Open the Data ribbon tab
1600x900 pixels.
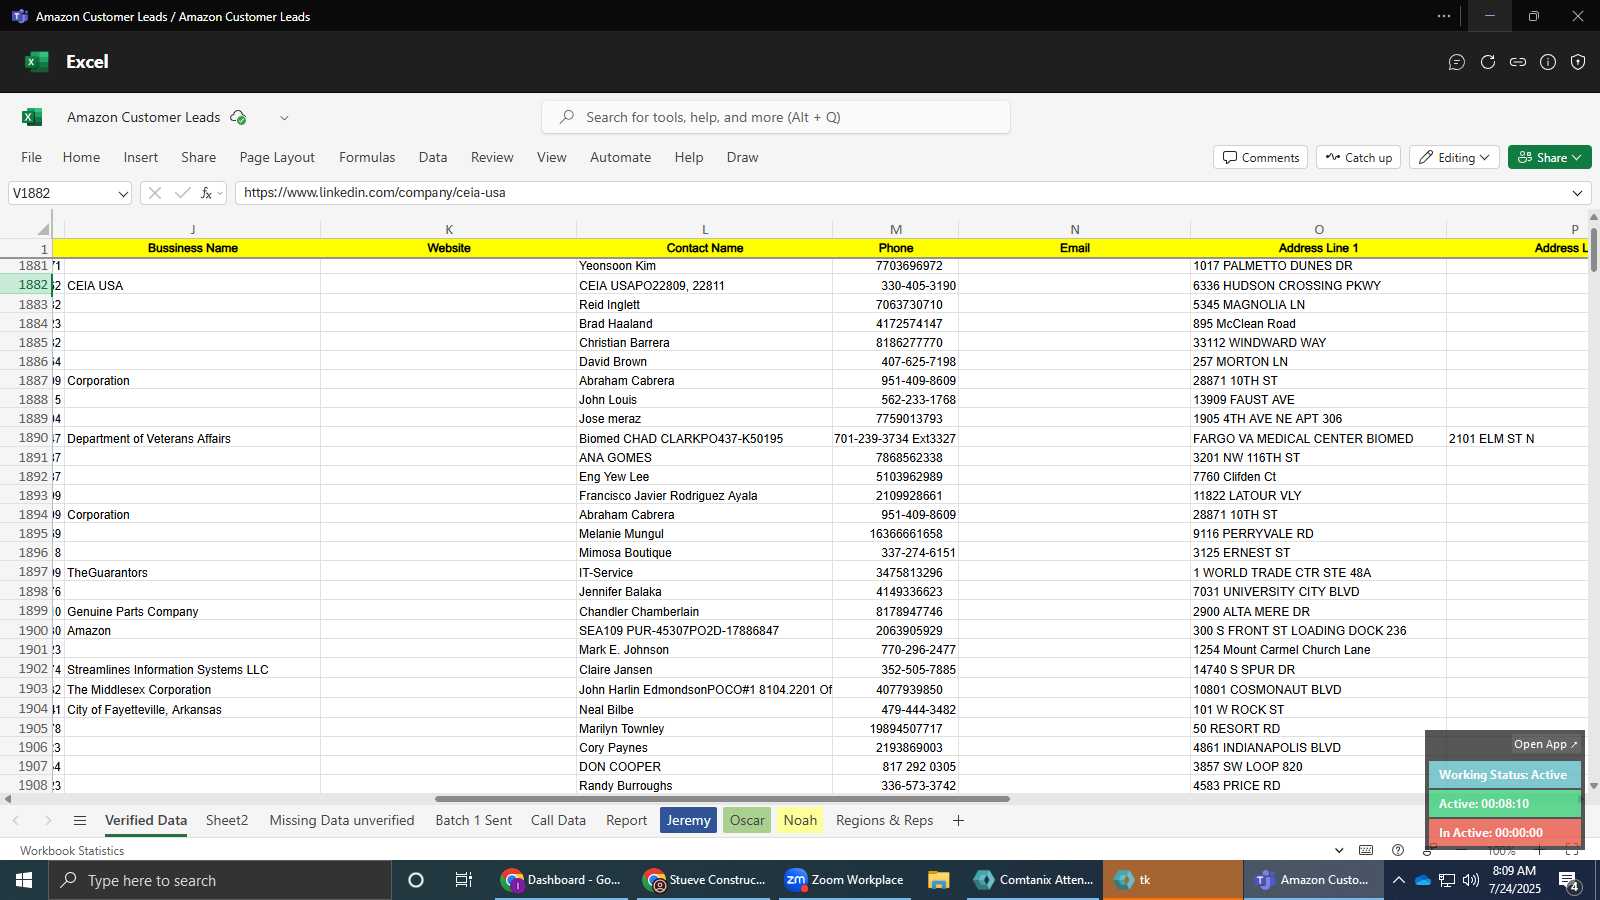click(x=433, y=157)
